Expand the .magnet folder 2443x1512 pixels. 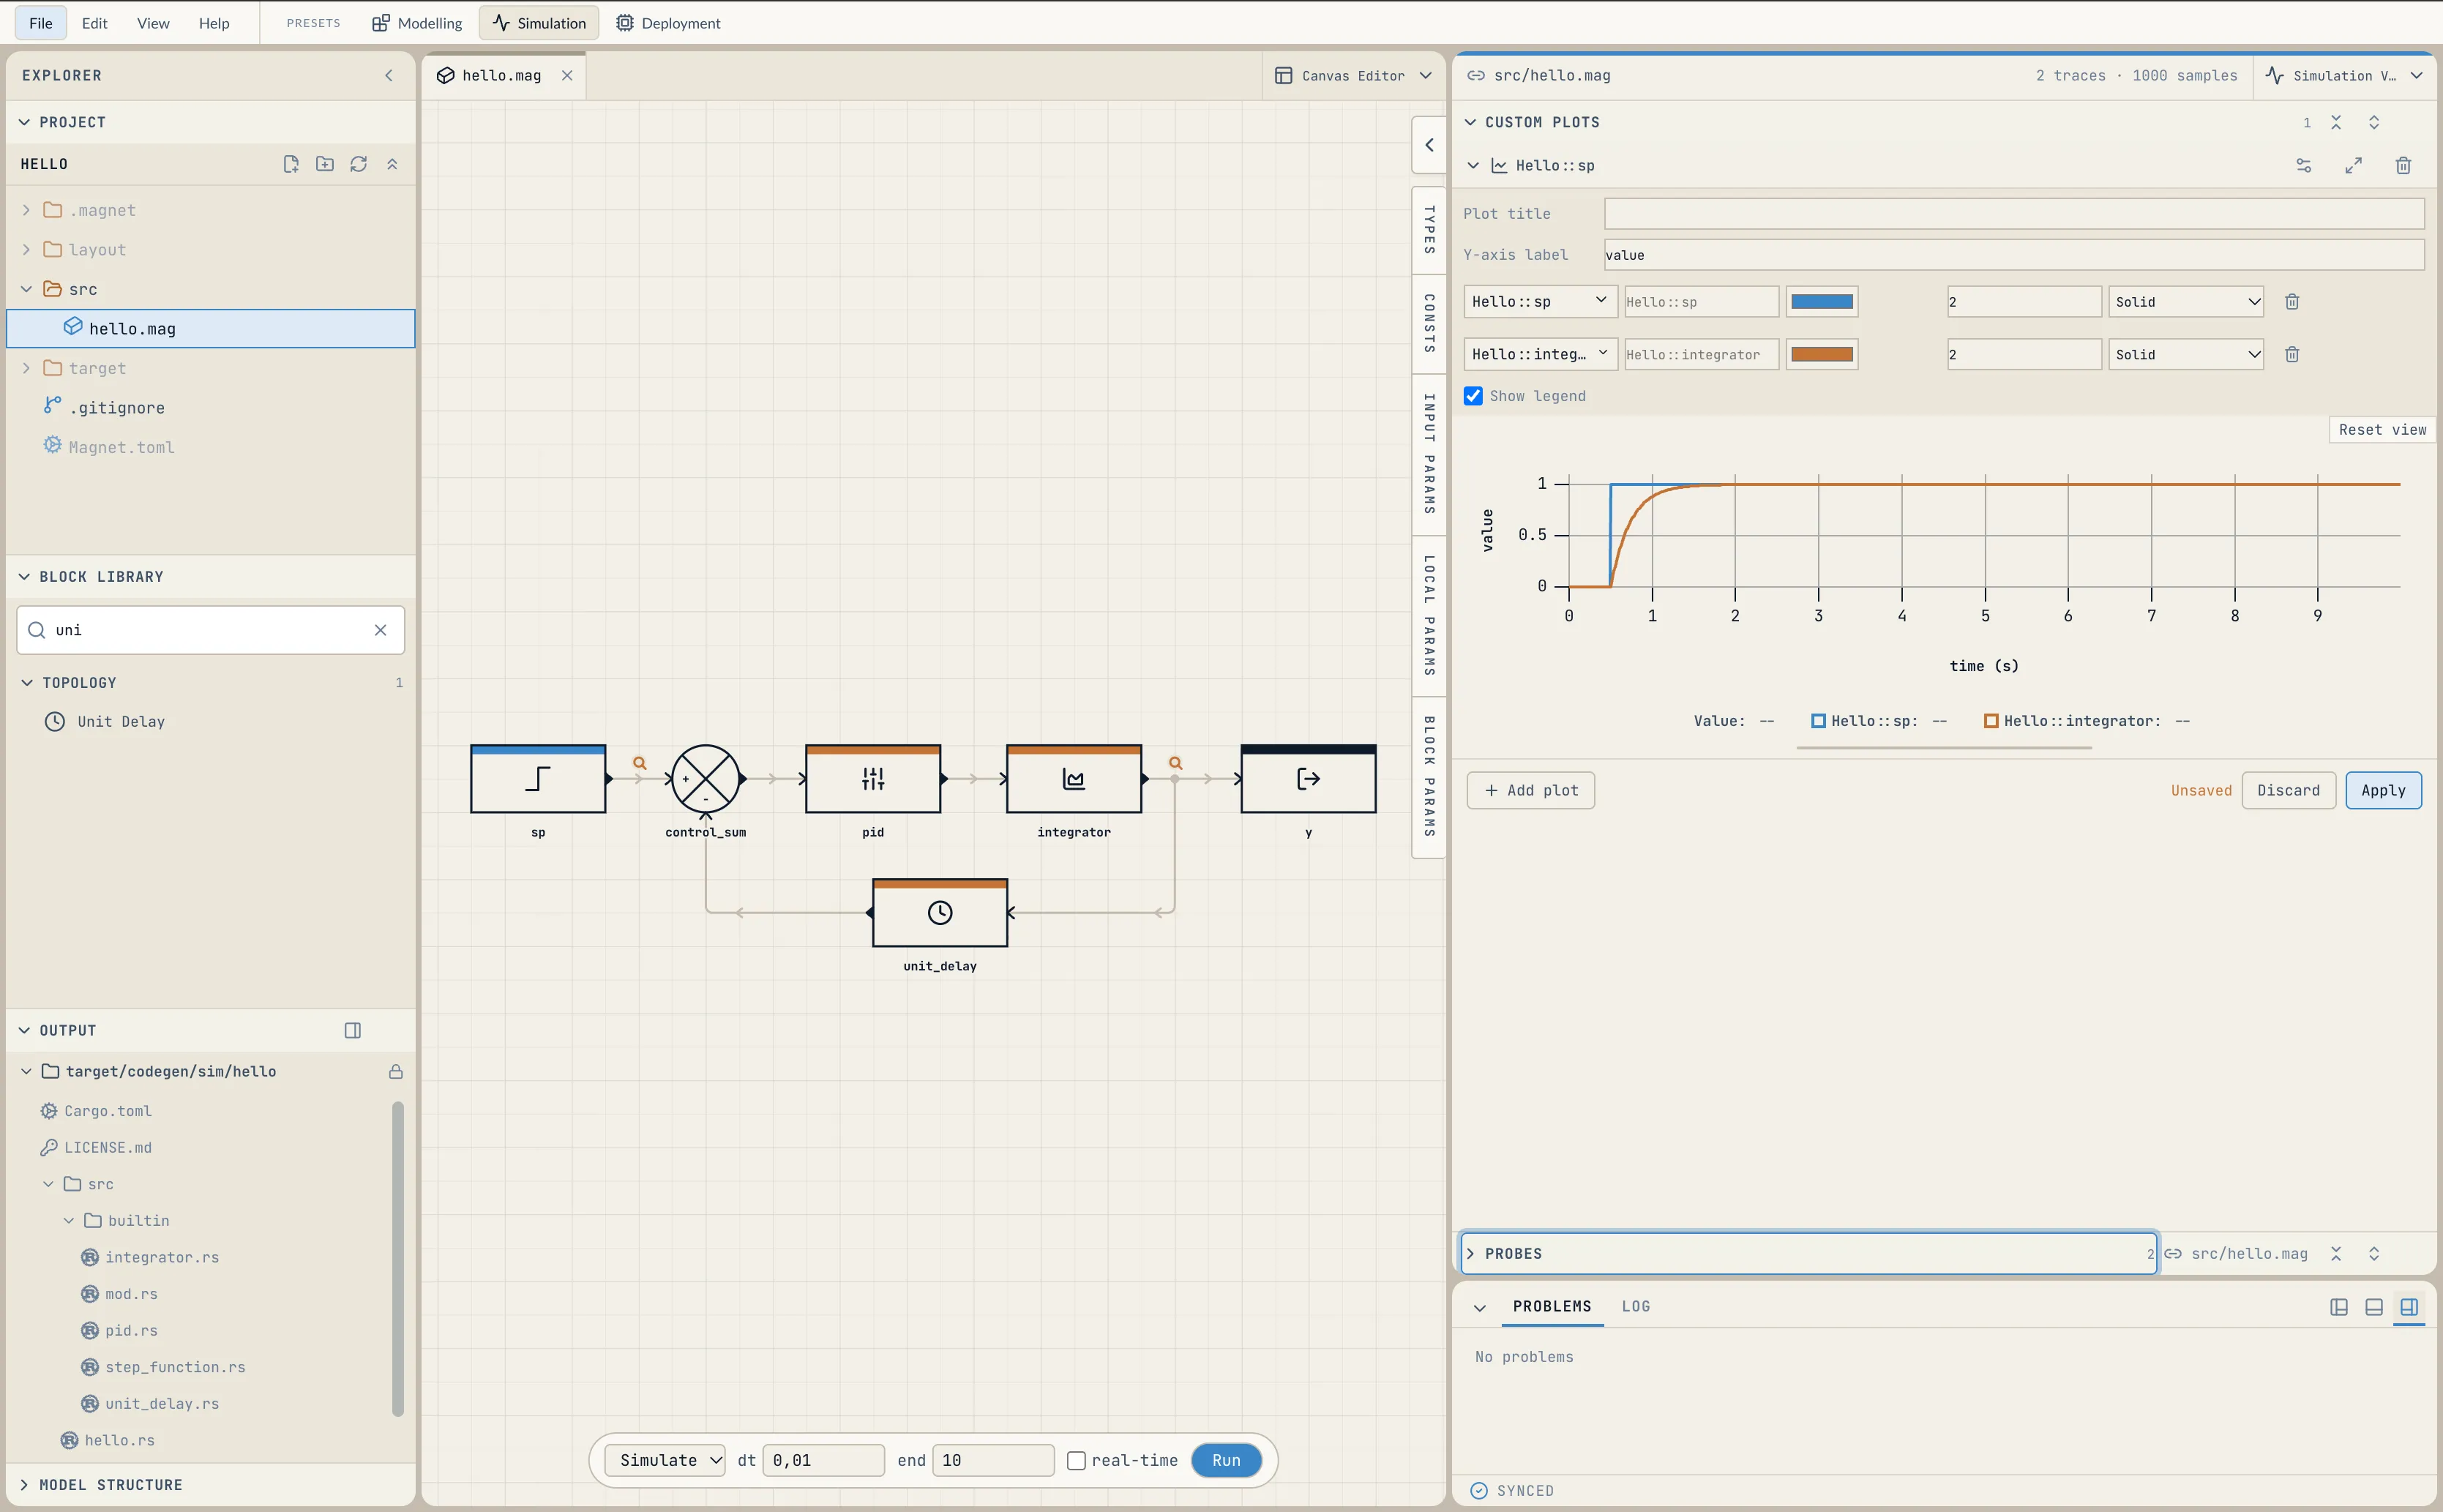(27, 211)
